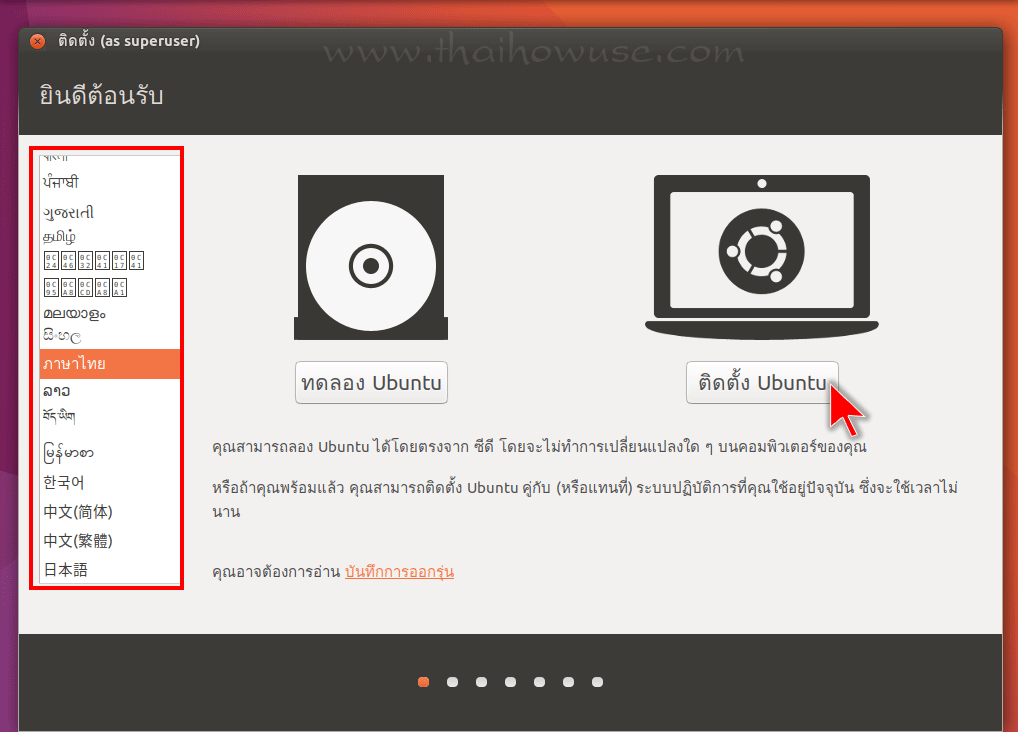
Task: Click the ทดลอง Ubuntu button
Action: click(371, 383)
